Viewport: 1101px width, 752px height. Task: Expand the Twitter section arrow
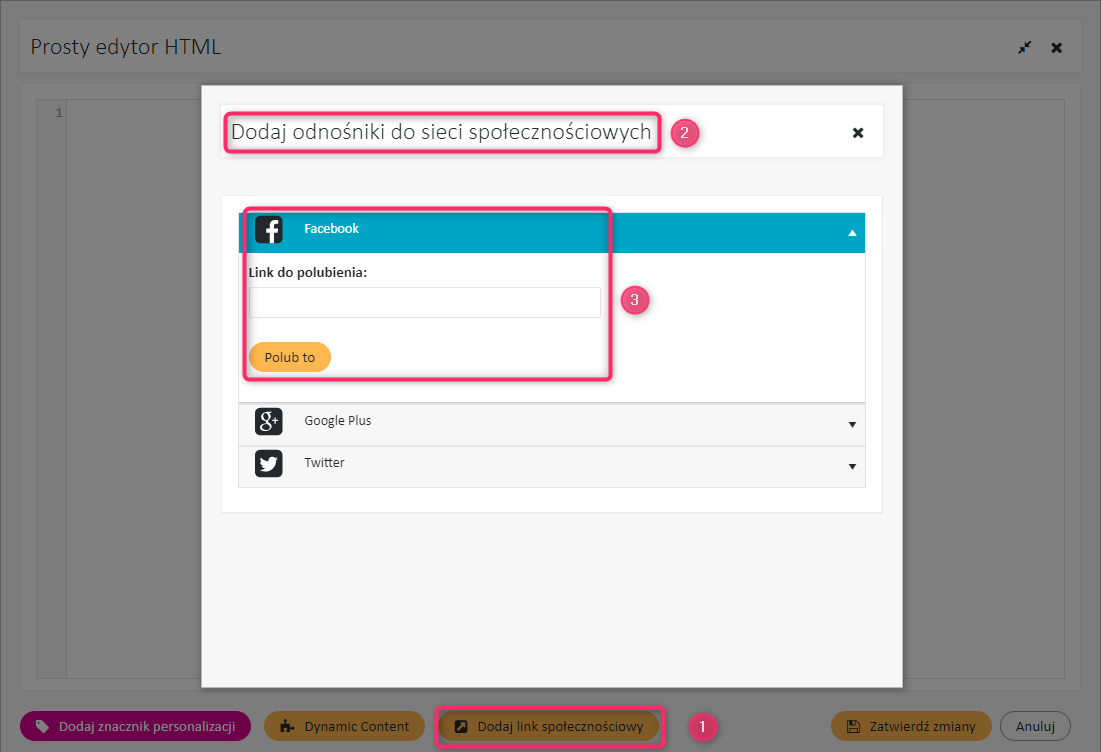click(x=852, y=467)
